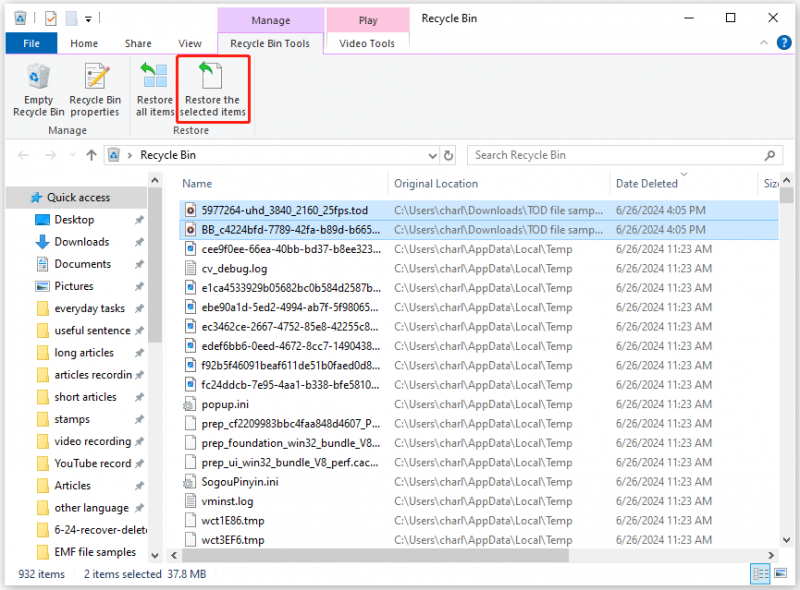Select file prep_ui_win32_bundle_V8_perf.cac...
The image size is (800, 590).
(479, 462)
